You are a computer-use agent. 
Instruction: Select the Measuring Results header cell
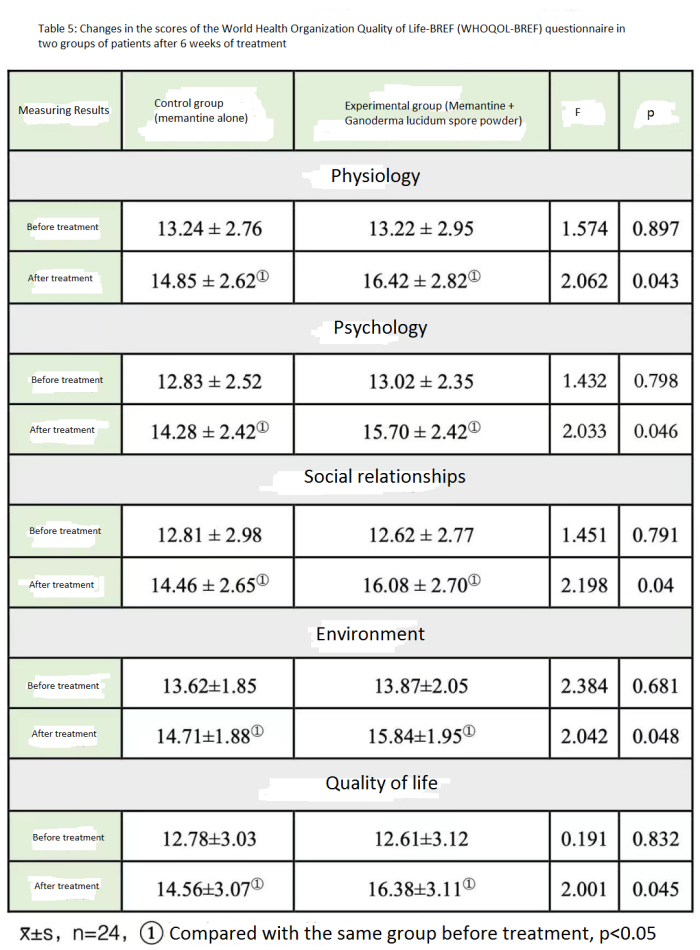64,110
